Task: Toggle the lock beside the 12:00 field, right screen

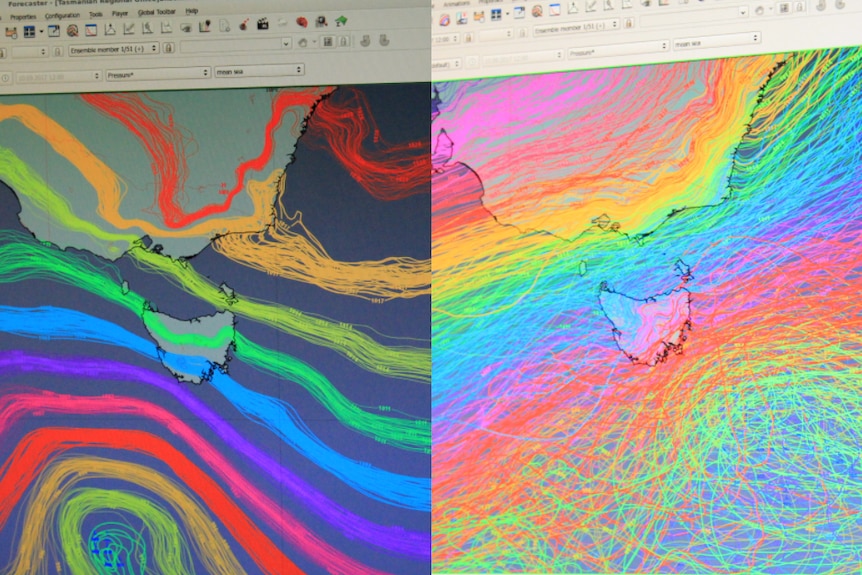Action: point(468,37)
